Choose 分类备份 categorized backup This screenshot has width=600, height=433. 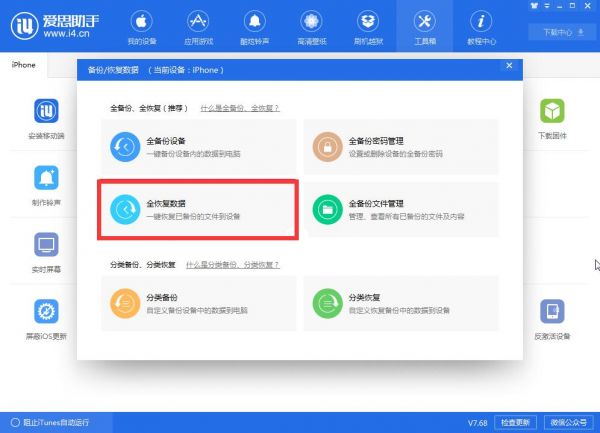coord(199,302)
